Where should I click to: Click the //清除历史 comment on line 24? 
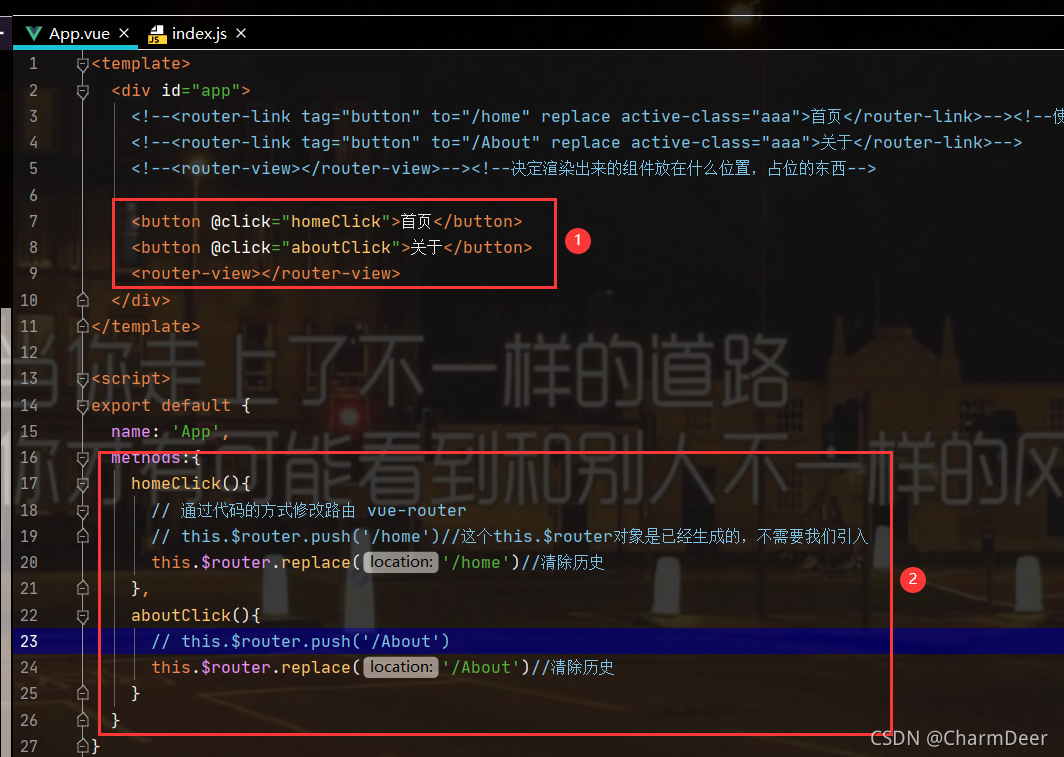[x=572, y=667]
